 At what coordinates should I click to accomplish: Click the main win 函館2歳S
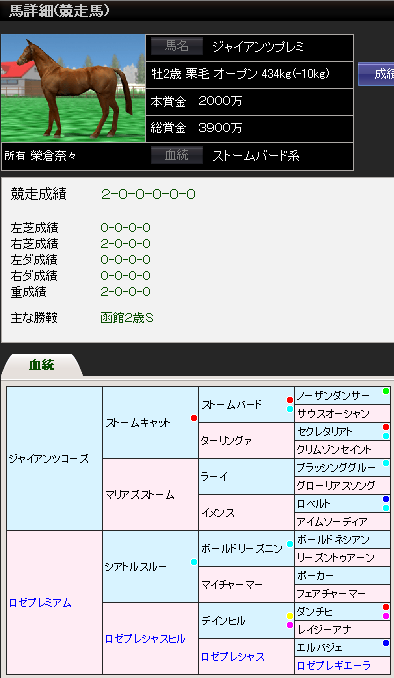(127, 318)
